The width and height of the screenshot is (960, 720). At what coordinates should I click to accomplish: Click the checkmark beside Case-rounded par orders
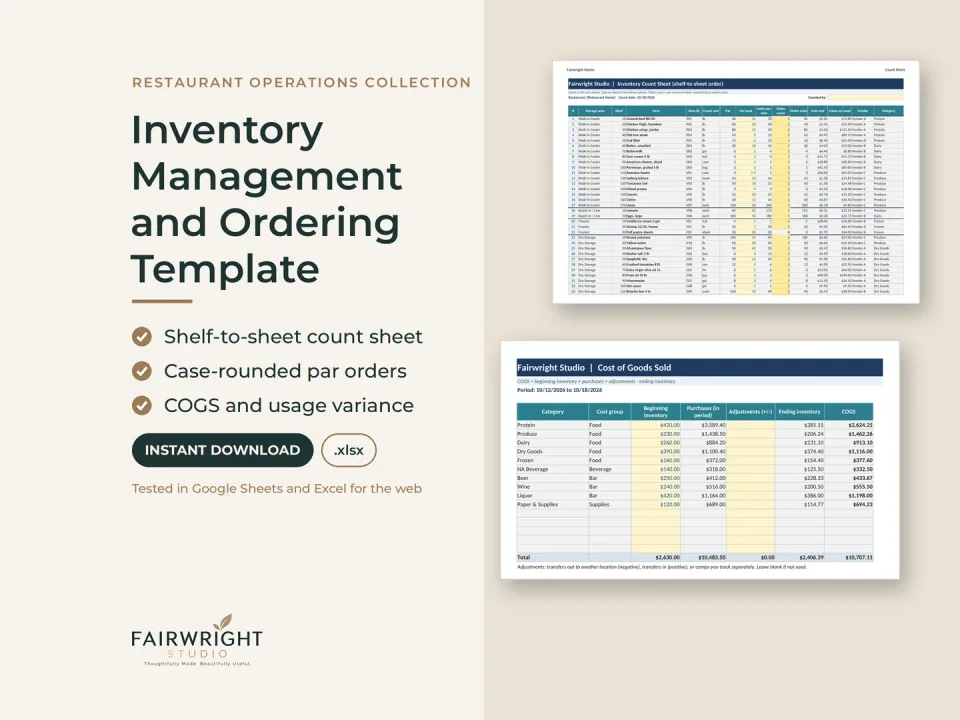coord(141,371)
